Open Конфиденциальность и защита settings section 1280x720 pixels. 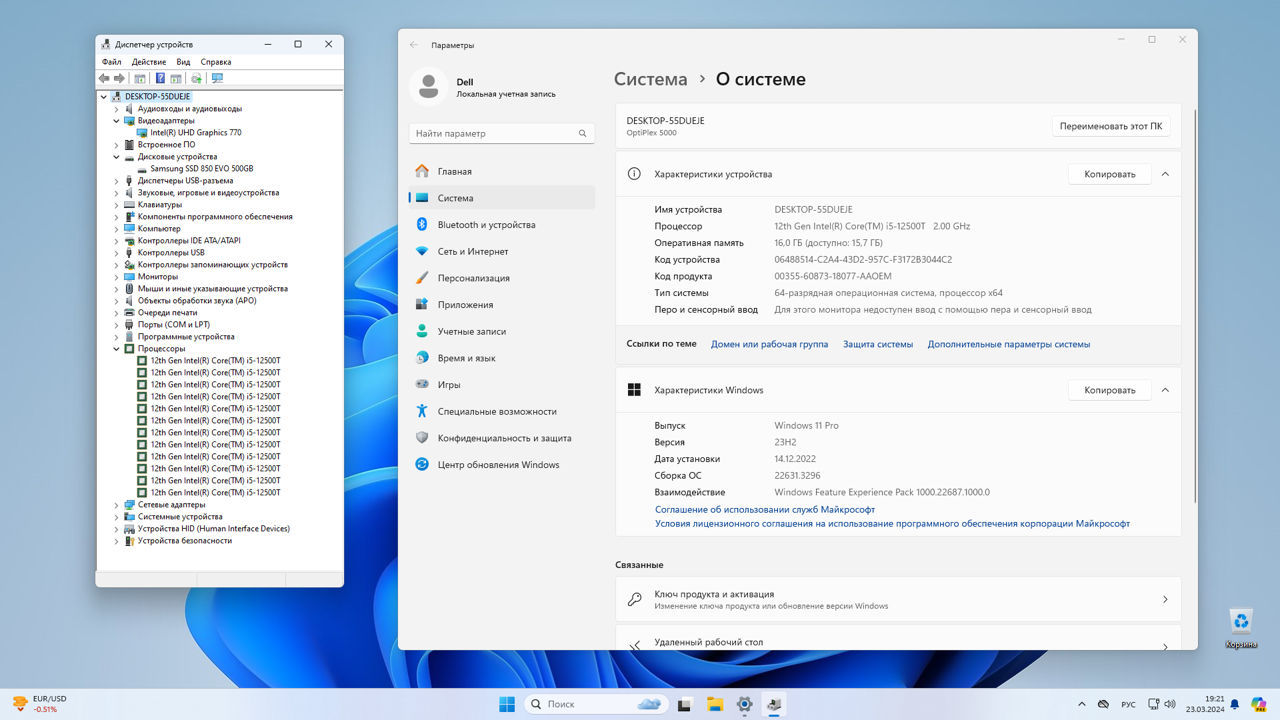click(x=502, y=438)
